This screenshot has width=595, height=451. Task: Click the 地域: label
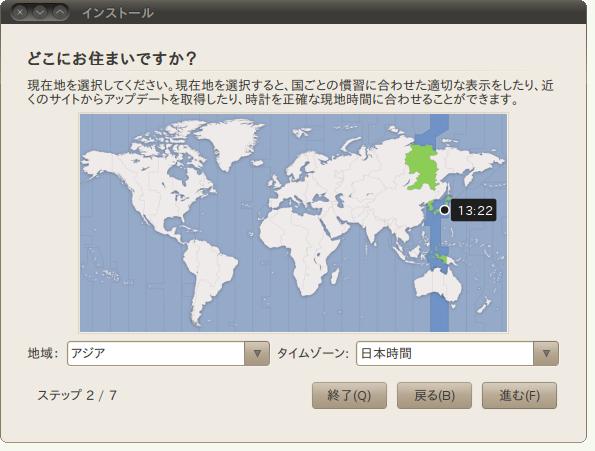[43, 353]
